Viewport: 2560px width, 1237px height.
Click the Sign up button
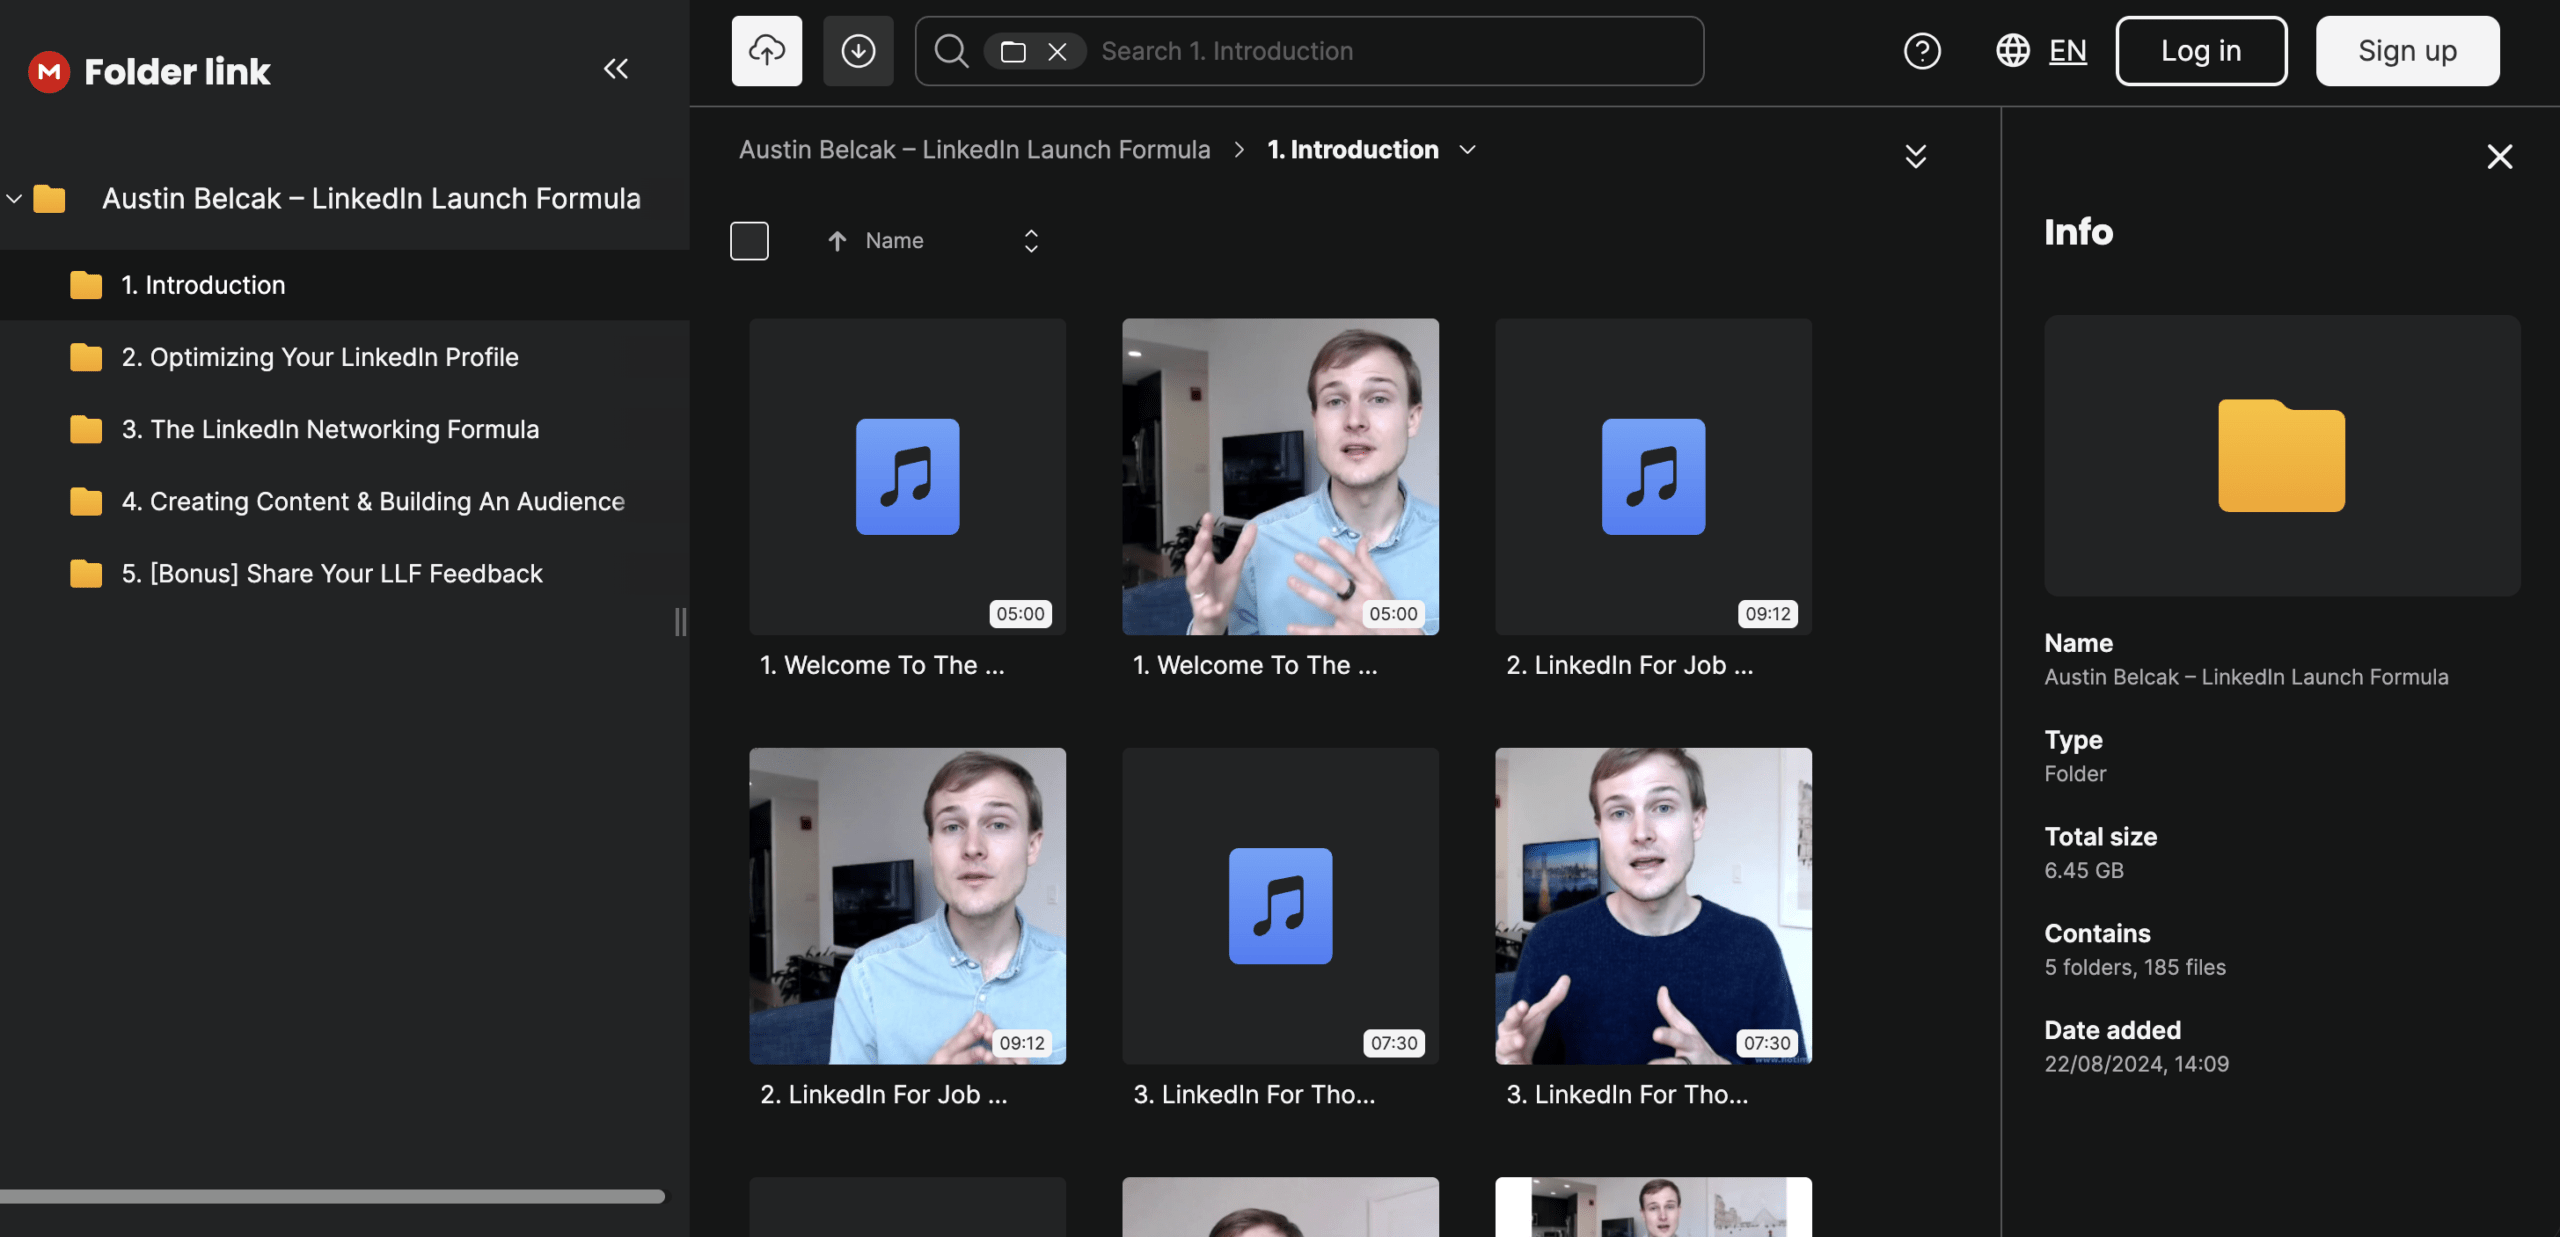click(x=2407, y=51)
